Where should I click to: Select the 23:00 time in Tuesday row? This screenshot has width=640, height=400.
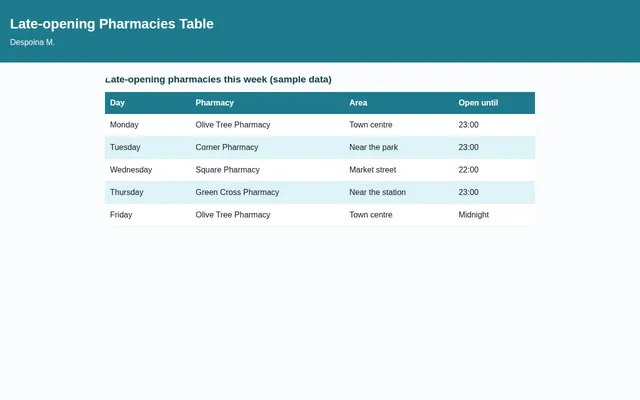(x=494, y=147)
